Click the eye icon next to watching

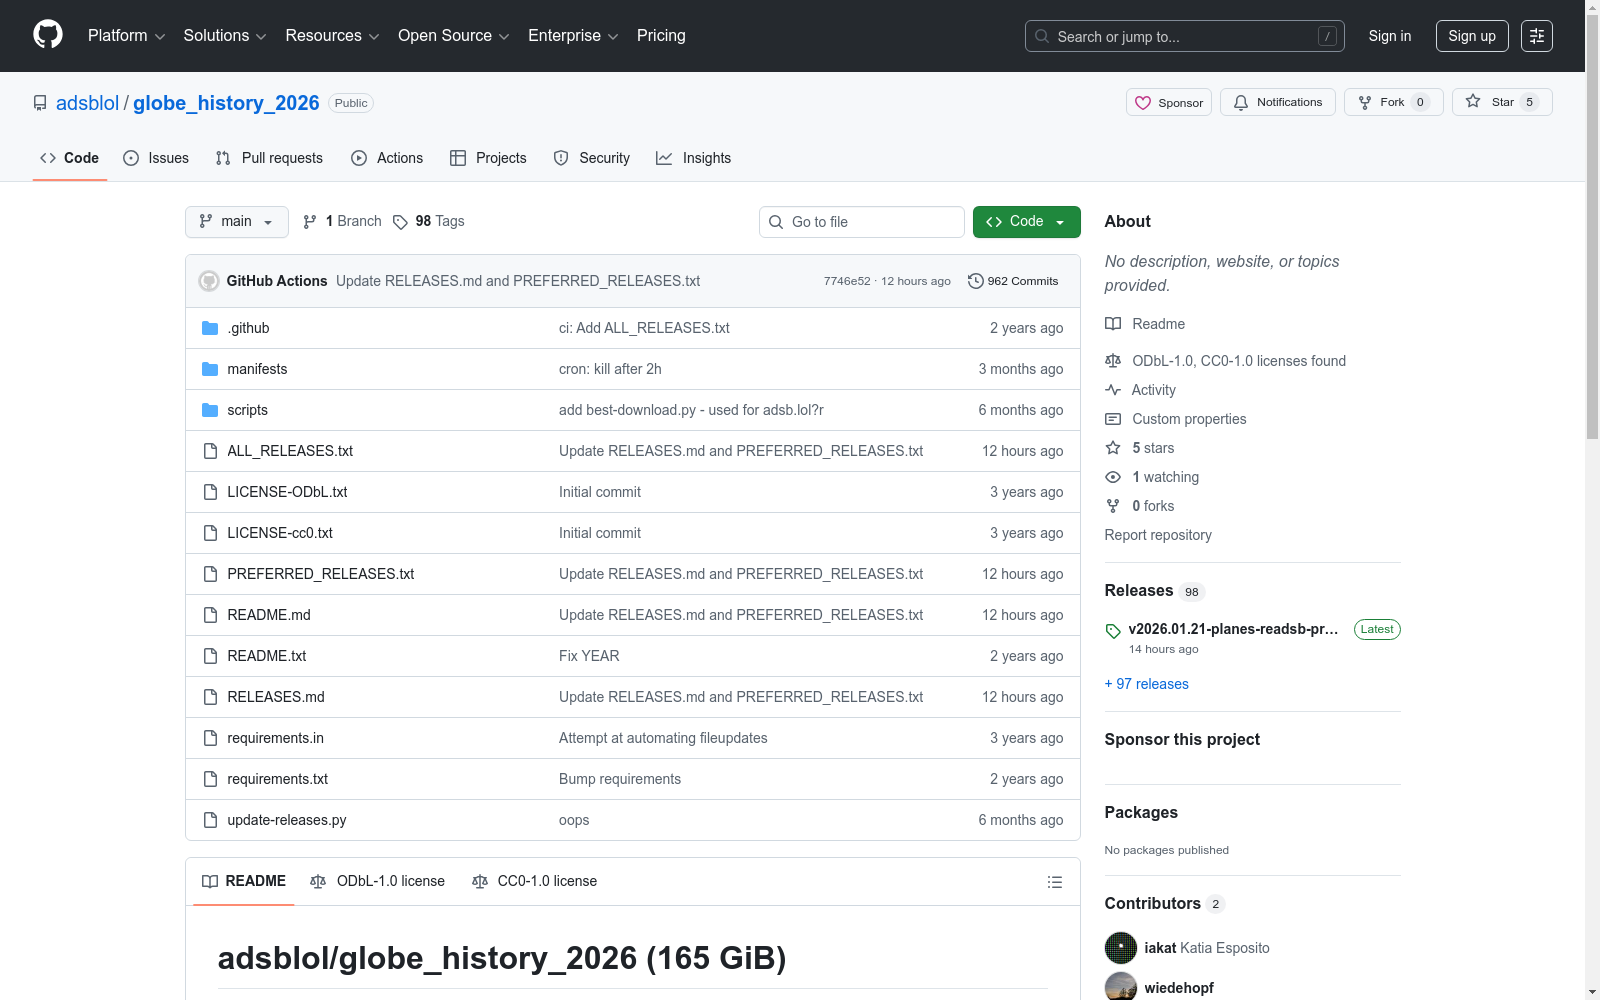tap(1113, 477)
